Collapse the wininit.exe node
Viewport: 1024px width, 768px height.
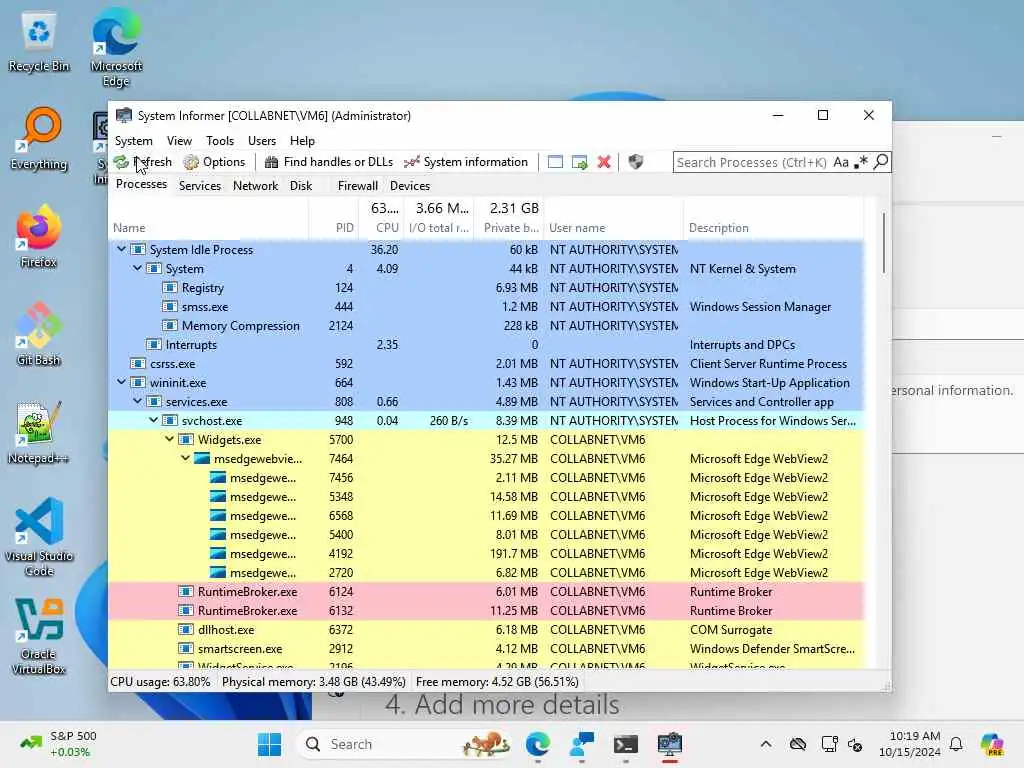coord(121,381)
